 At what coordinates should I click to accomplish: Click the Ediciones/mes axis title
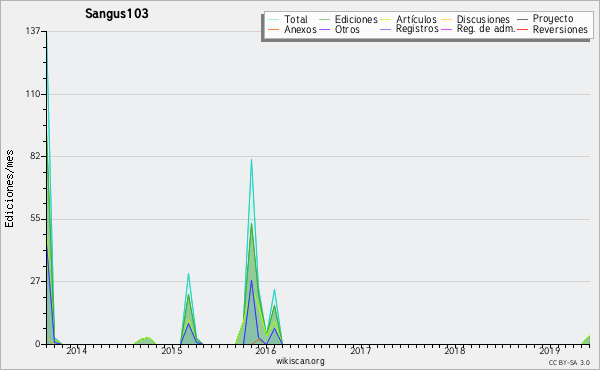pos(9,189)
